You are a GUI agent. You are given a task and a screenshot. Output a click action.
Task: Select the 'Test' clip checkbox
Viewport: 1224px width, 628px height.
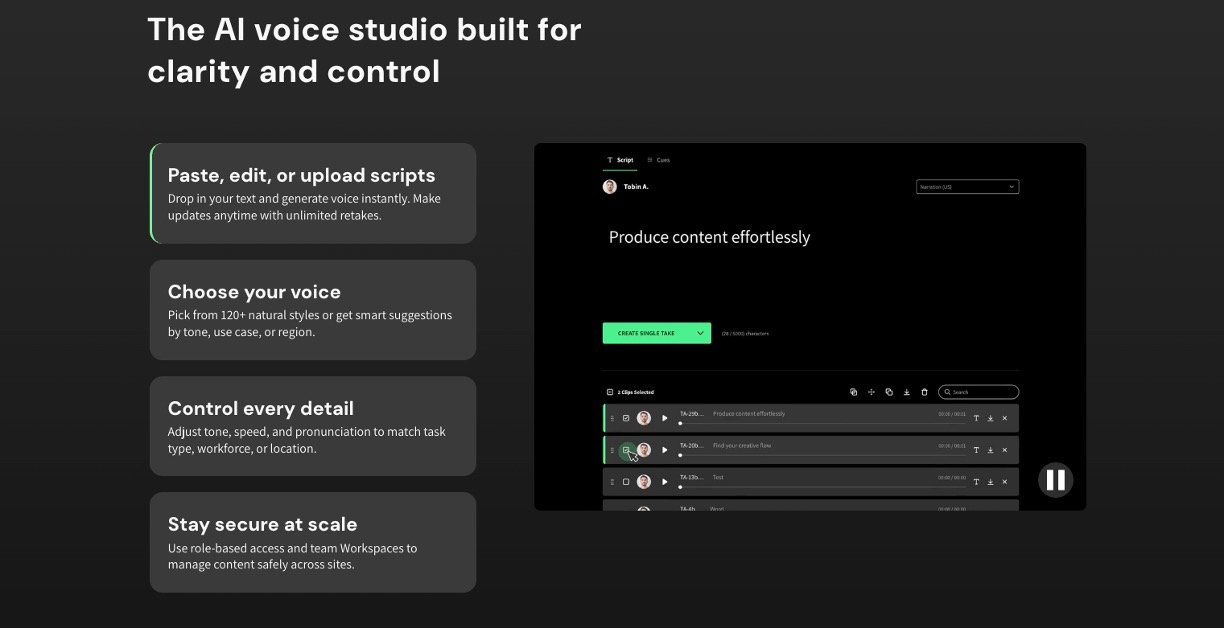point(626,482)
